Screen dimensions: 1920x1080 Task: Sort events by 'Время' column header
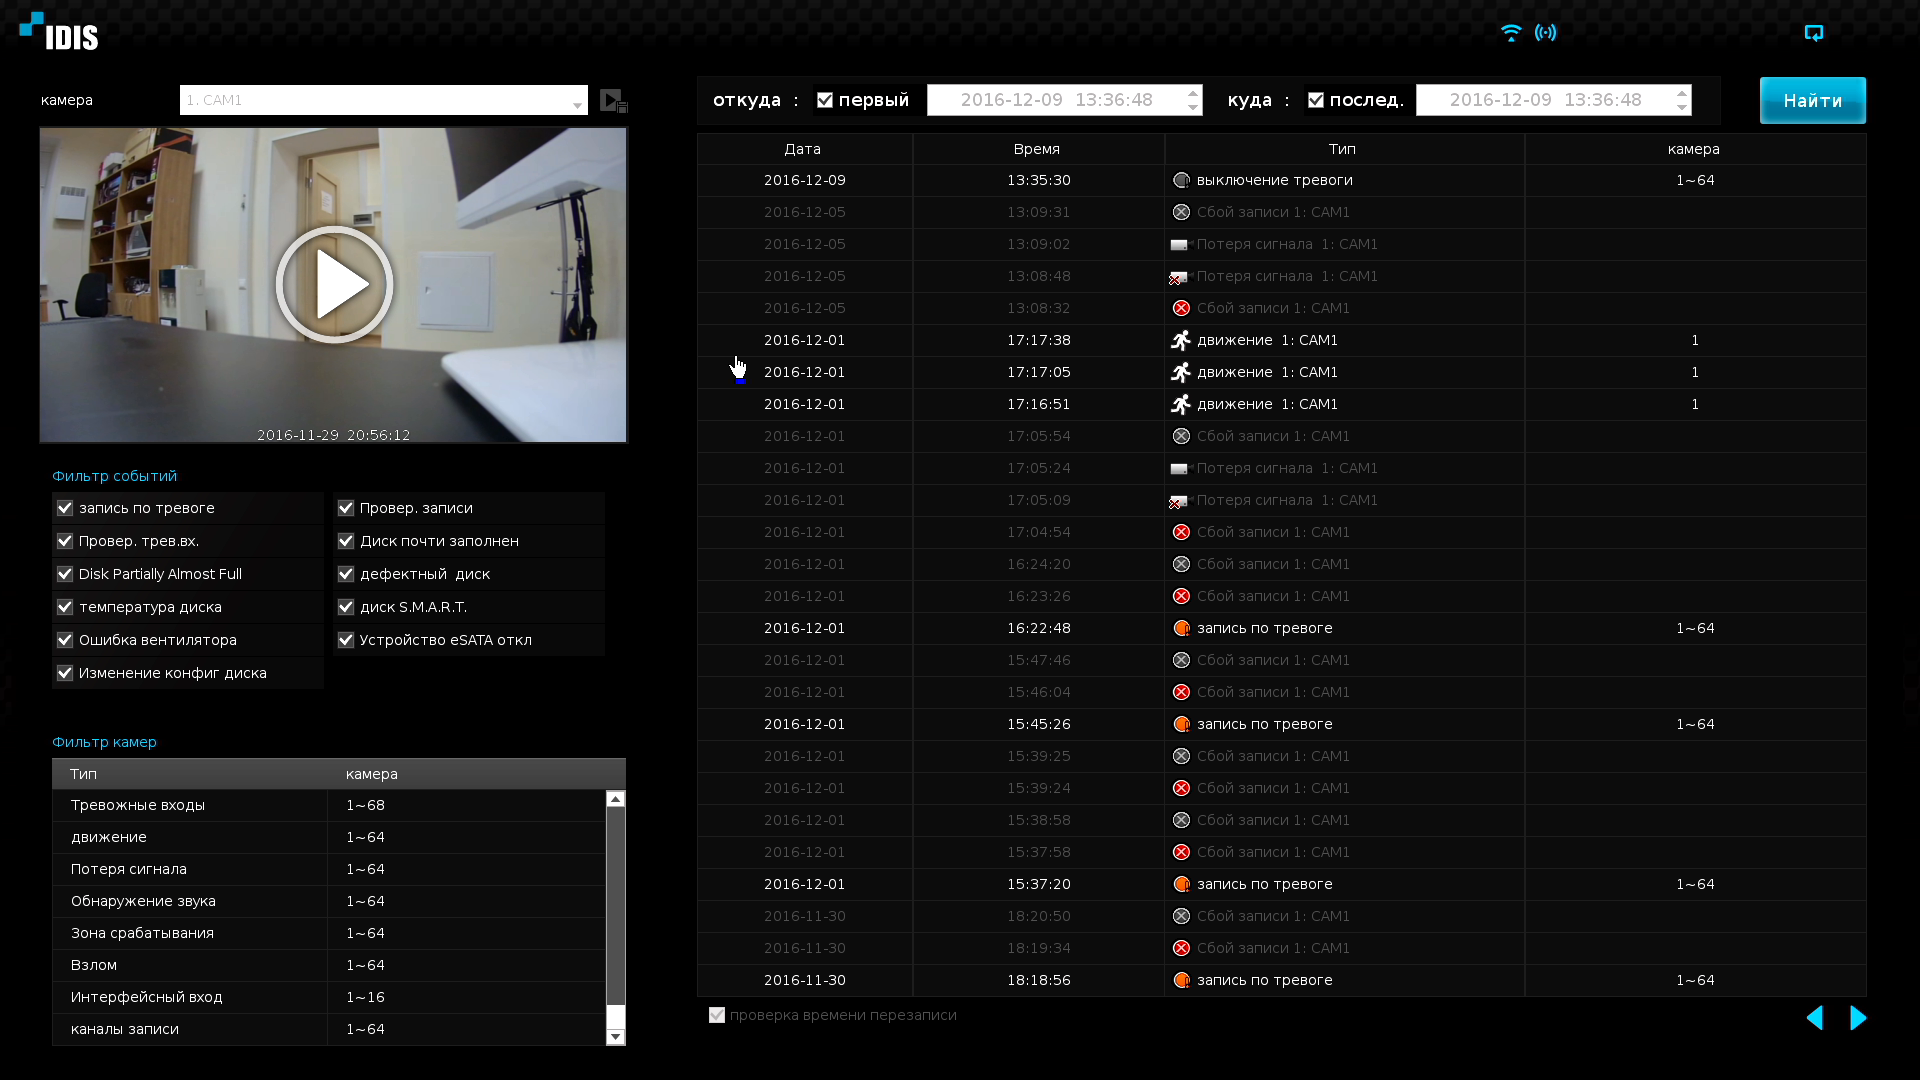1036,149
